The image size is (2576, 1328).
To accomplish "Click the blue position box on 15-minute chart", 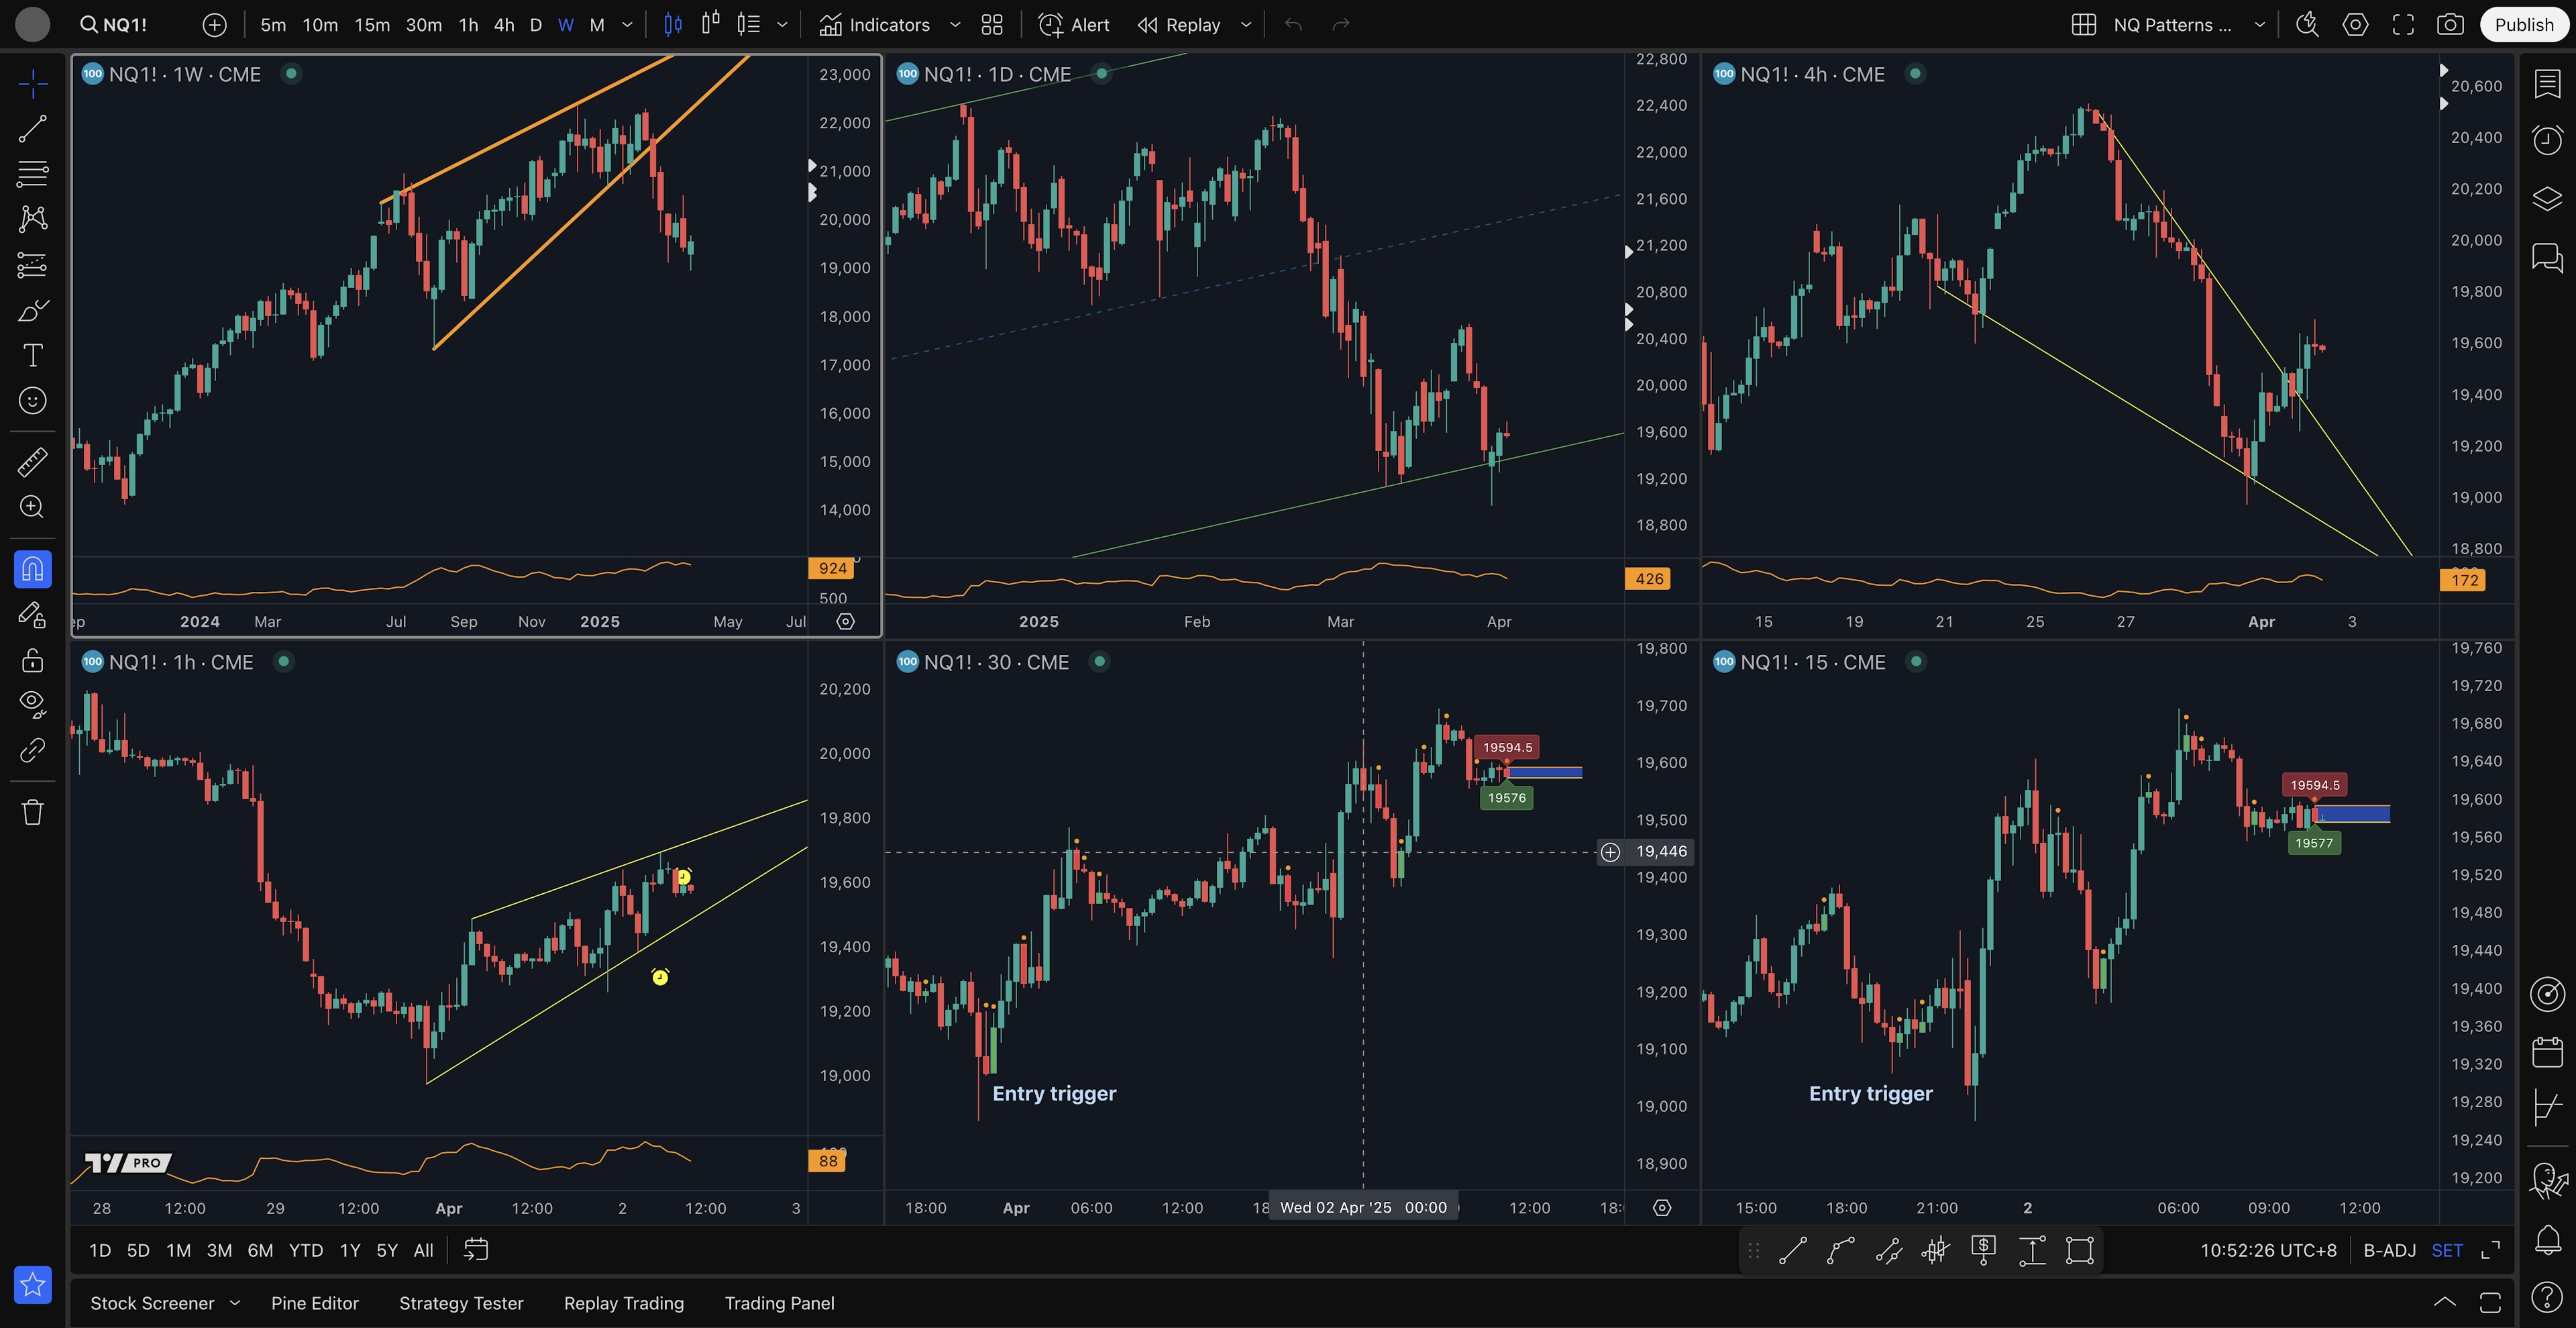I will [2354, 815].
